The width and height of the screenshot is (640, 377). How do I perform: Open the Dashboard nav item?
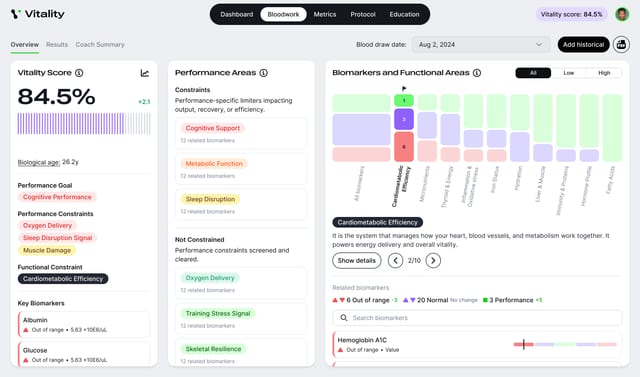tap(237, 14)
